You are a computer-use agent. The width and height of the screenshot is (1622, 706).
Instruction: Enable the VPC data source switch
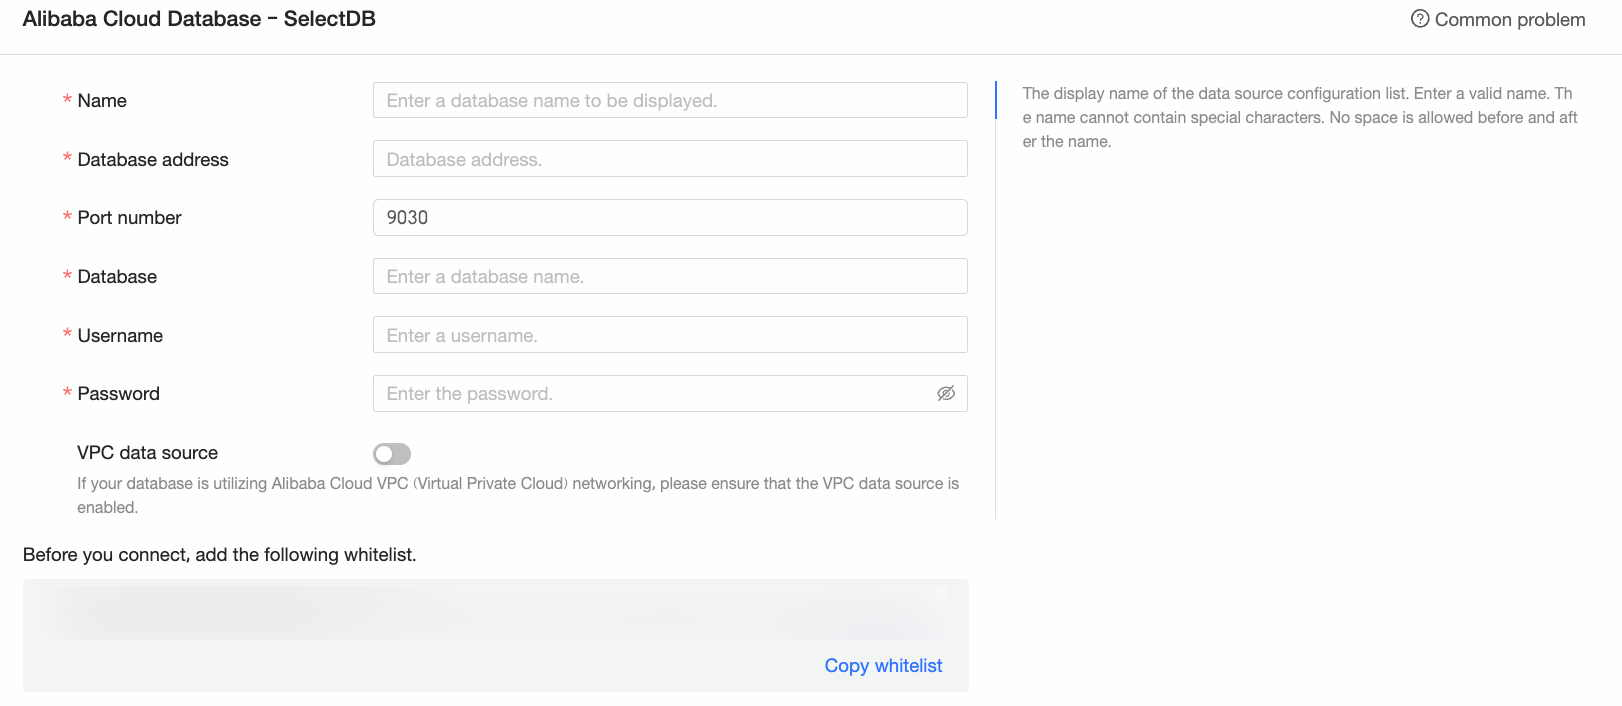tap(392, 454)
